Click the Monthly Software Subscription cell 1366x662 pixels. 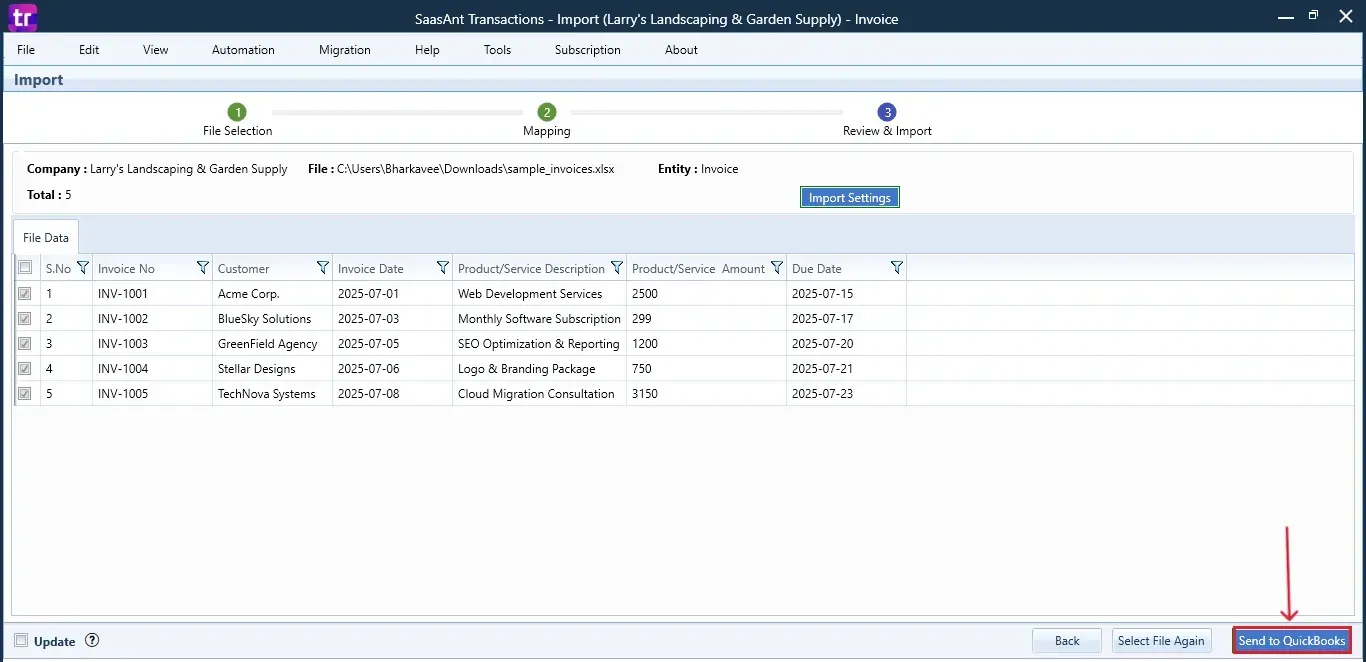pyautogui.click(x=540, y=319)
